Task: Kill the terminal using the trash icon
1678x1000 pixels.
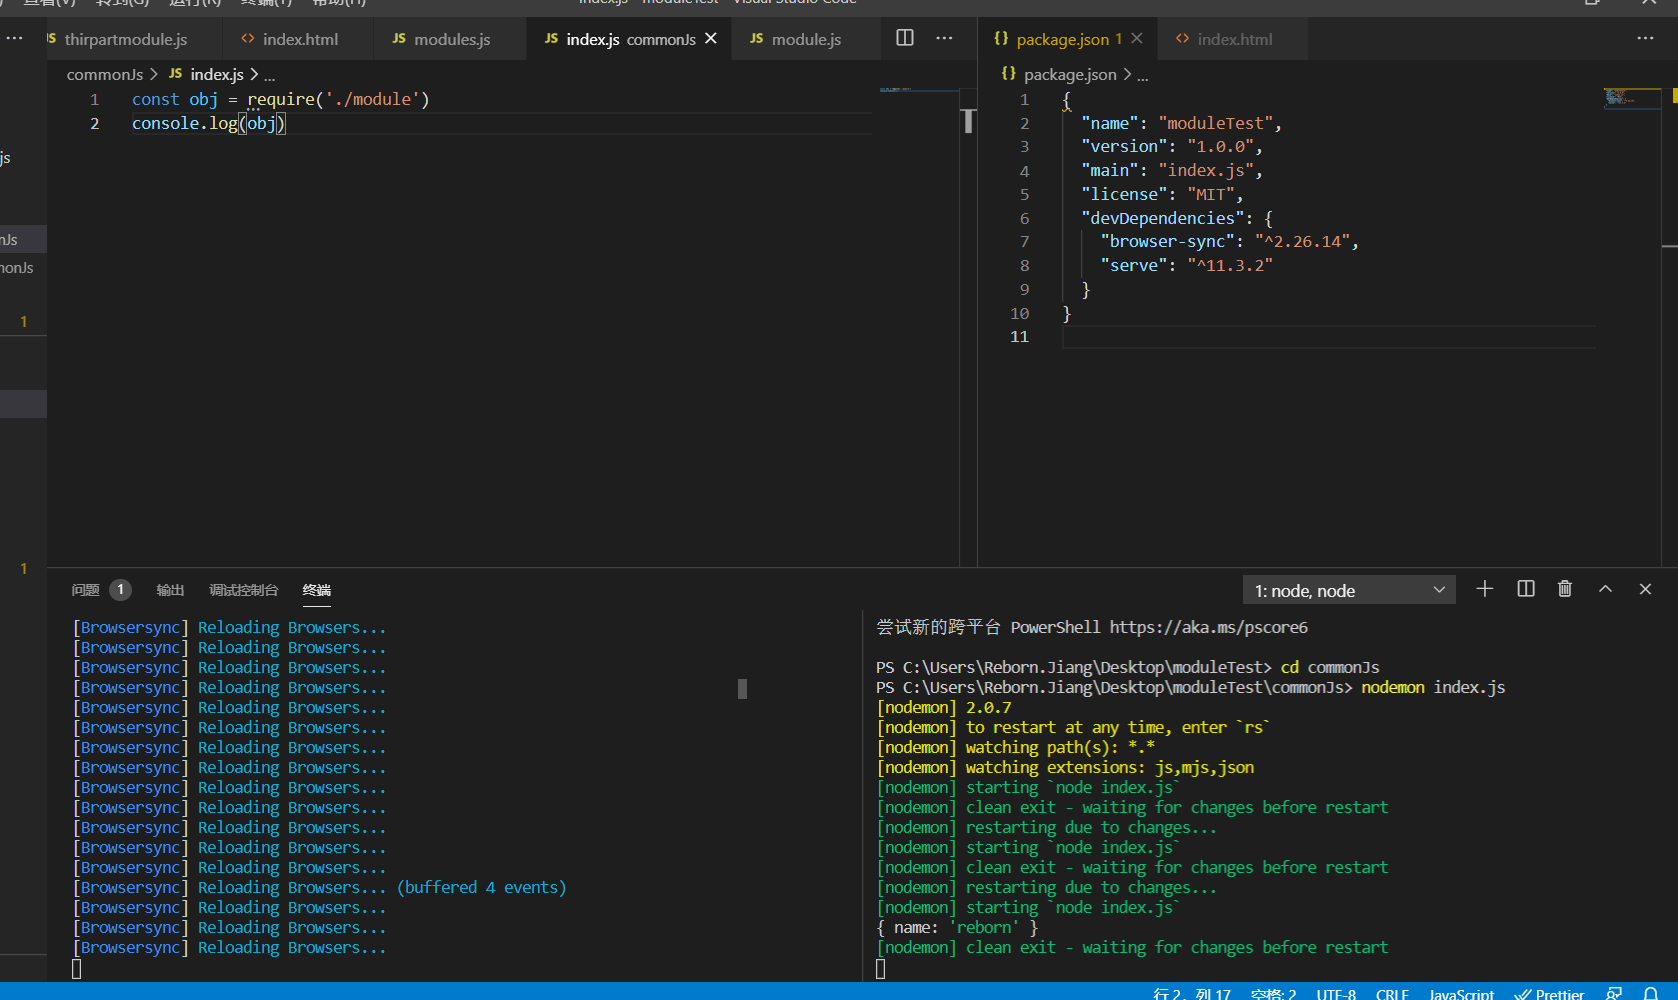Action: click(1564, 589)
